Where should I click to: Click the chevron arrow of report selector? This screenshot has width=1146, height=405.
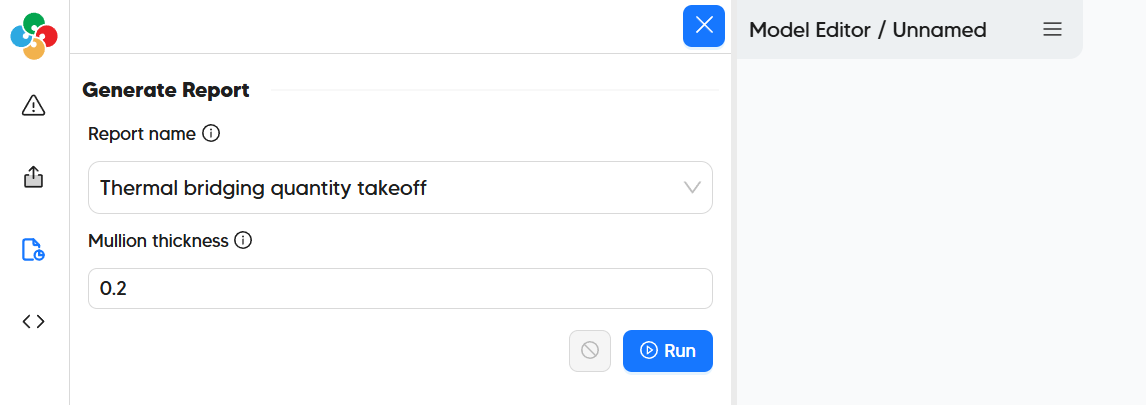pos(692,188)
